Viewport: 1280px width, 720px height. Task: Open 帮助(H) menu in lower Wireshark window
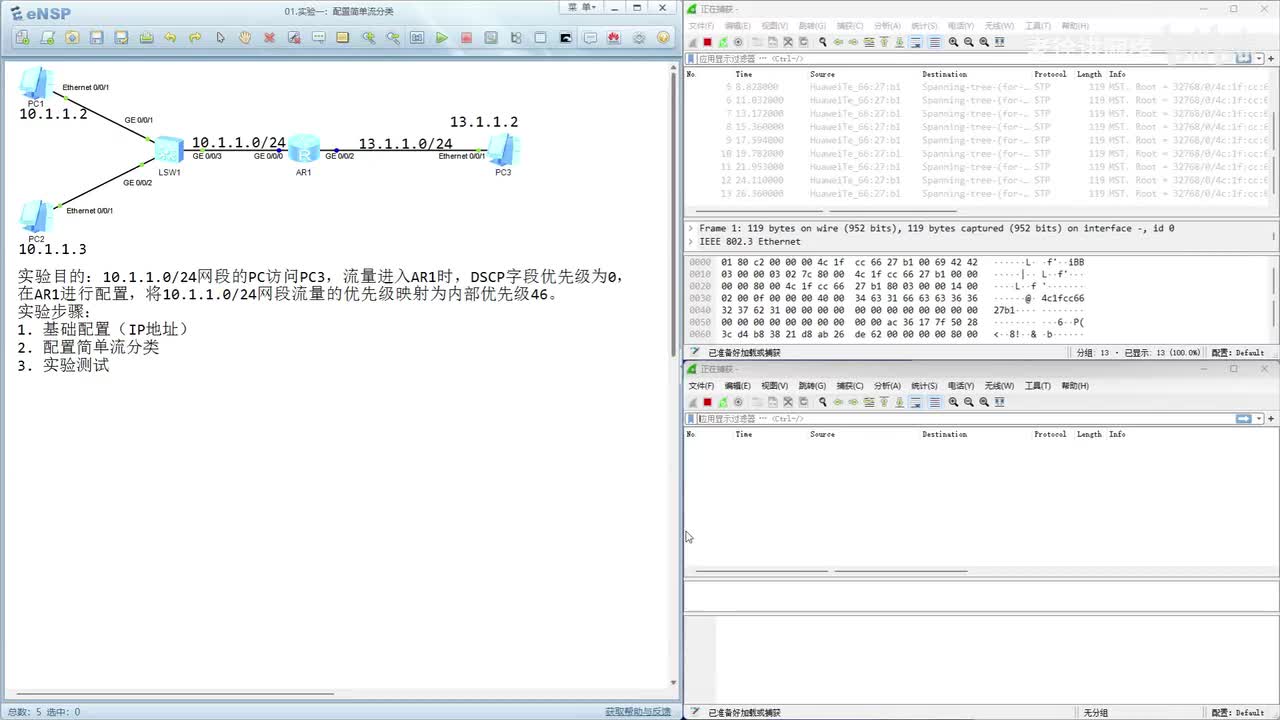pos(1075,386)
